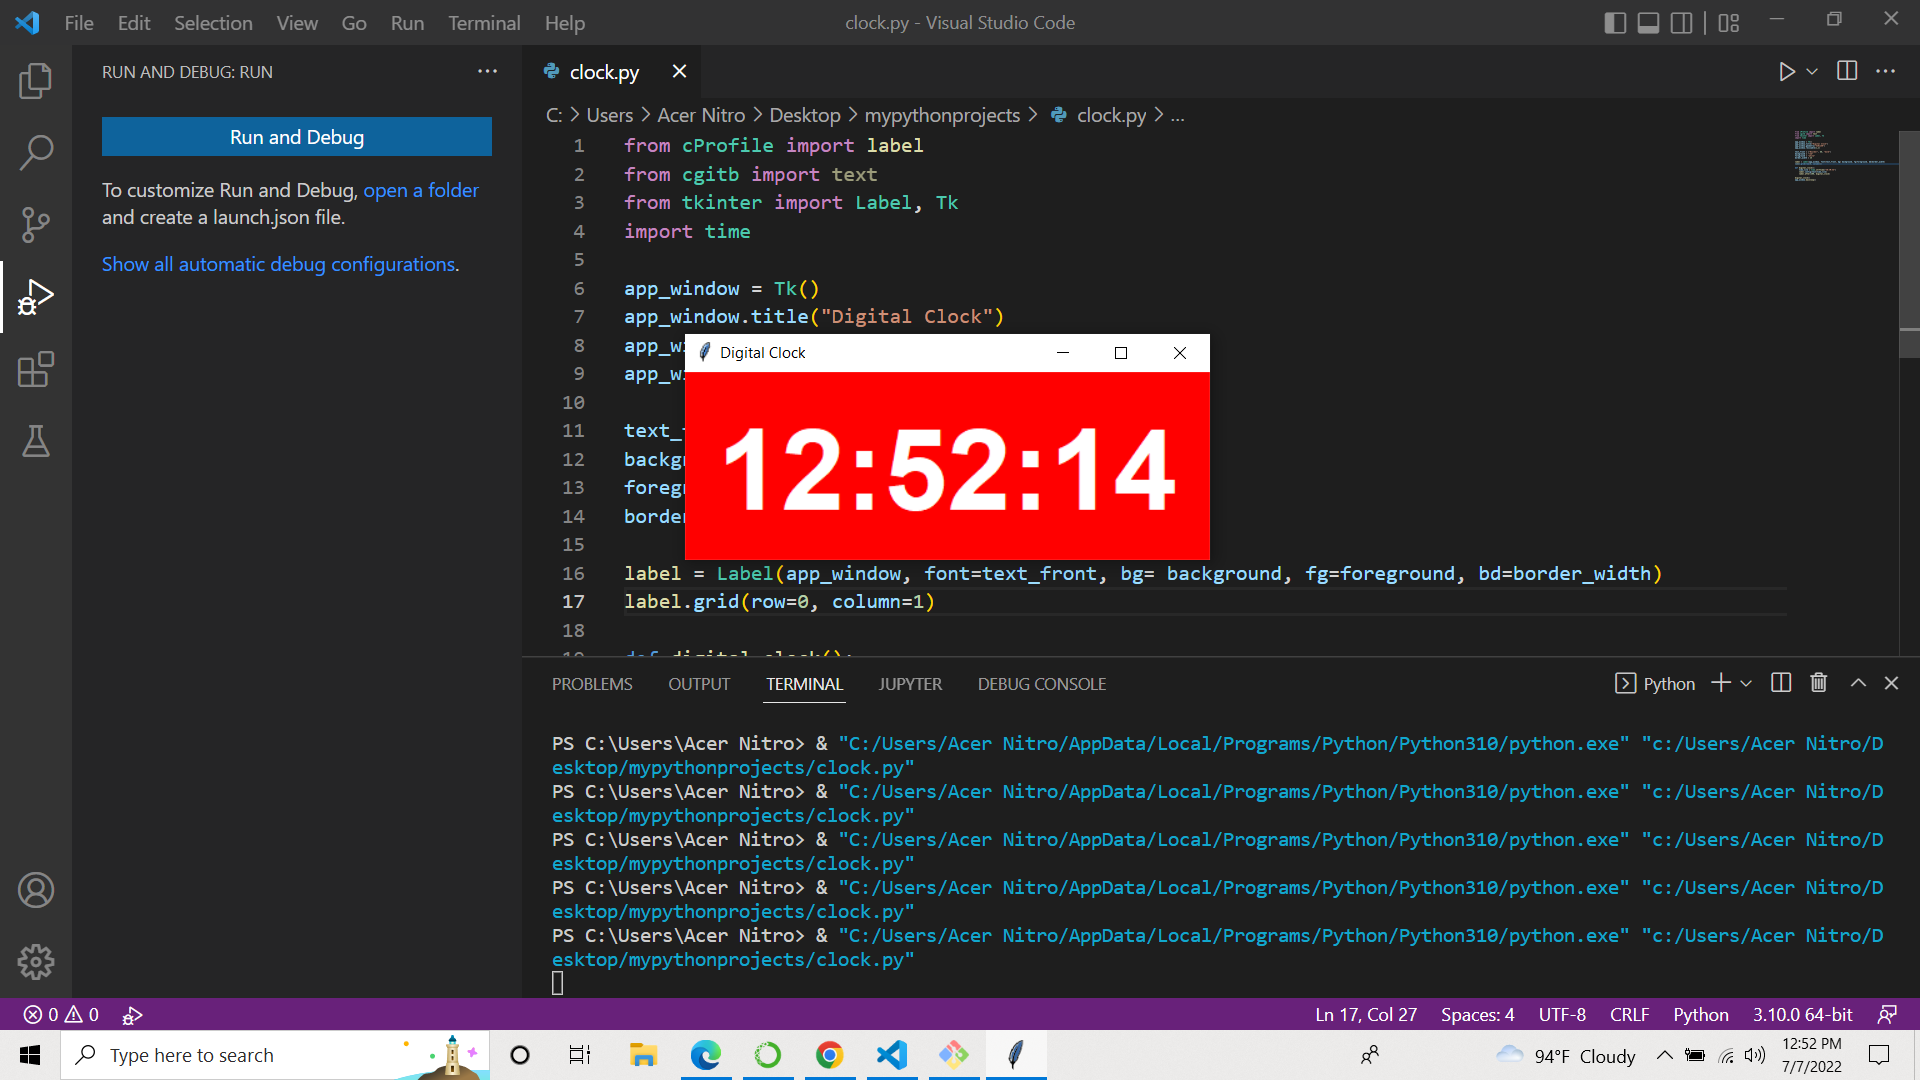Change indentation via 'Spaces: 4'
The height and width of the screenshot is (1080, 1920).
[1477, 1014]
